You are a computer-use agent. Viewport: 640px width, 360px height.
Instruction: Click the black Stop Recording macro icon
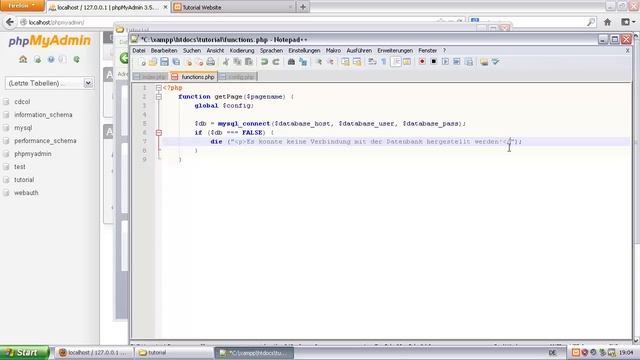(x=433, y=62)
